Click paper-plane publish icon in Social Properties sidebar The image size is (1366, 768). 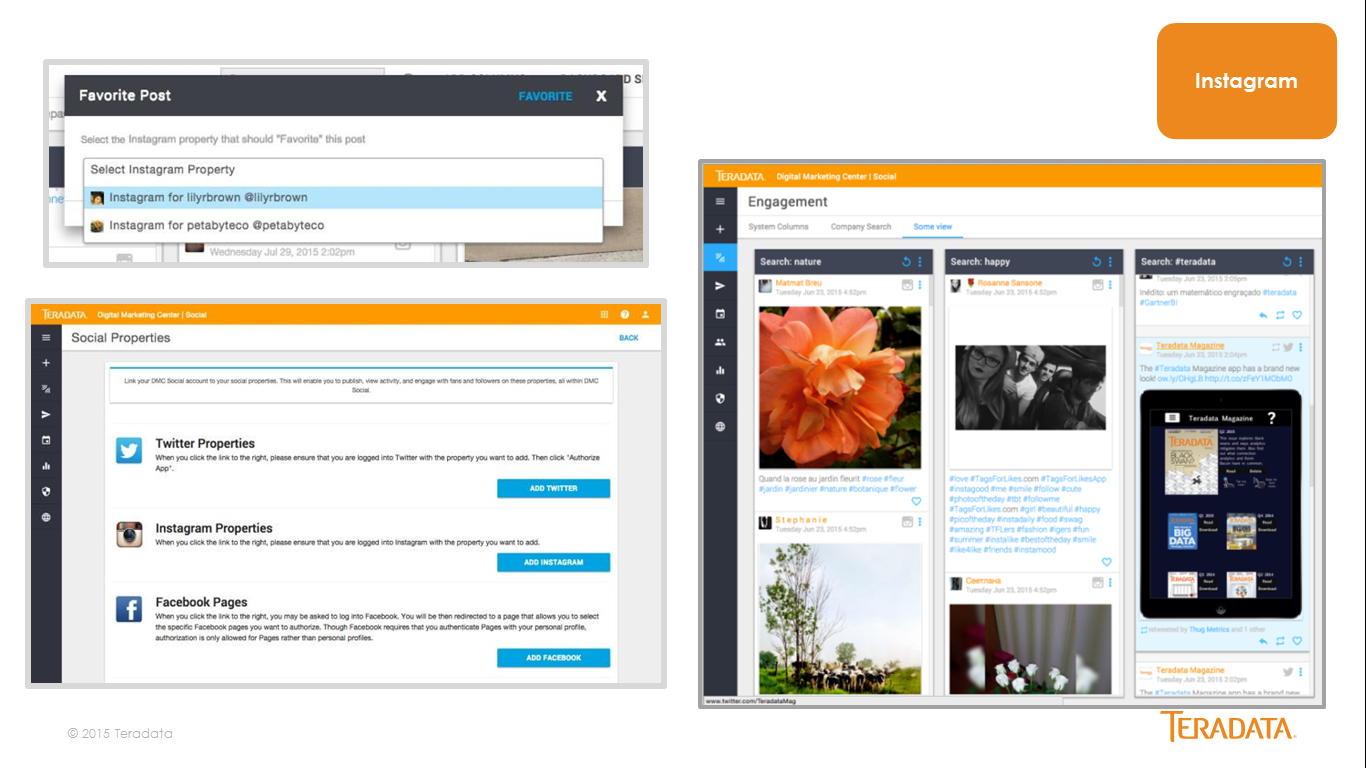click(46, 414)
